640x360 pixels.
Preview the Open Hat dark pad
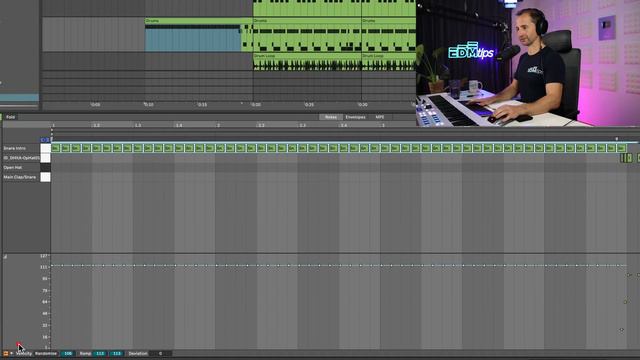[x=45, y=167]
